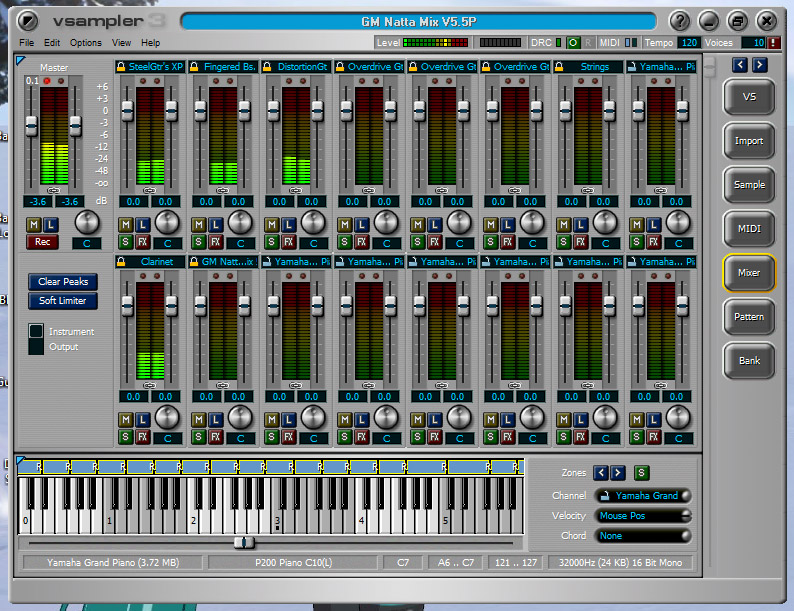The image size is (794, 611).
Task: Click the vsampler logo play icon
Action: (x=27, y=21)
